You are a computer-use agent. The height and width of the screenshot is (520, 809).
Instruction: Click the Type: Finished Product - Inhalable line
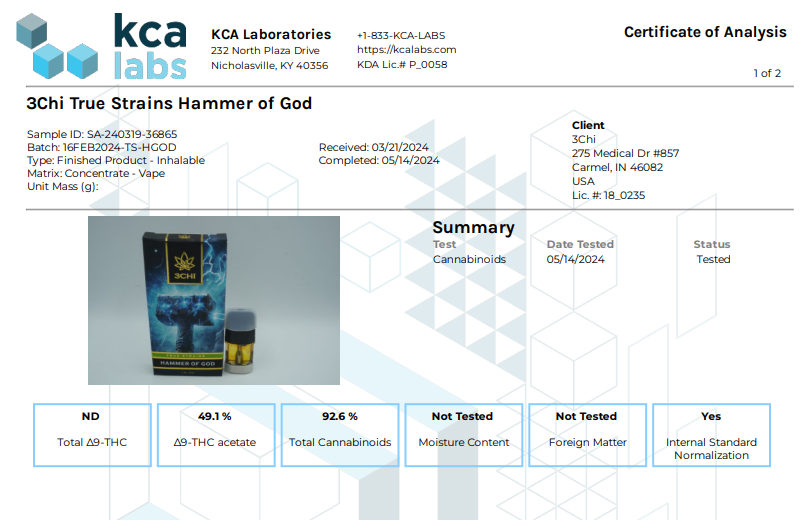coord(116,160)
